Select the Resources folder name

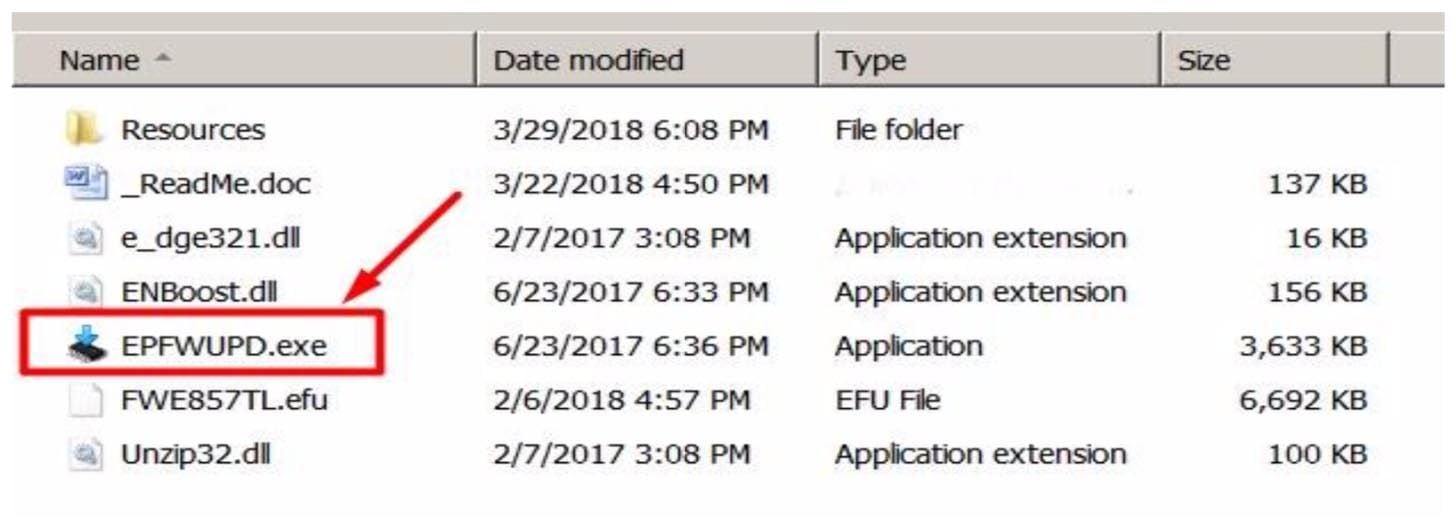click(x=193, y=129)
